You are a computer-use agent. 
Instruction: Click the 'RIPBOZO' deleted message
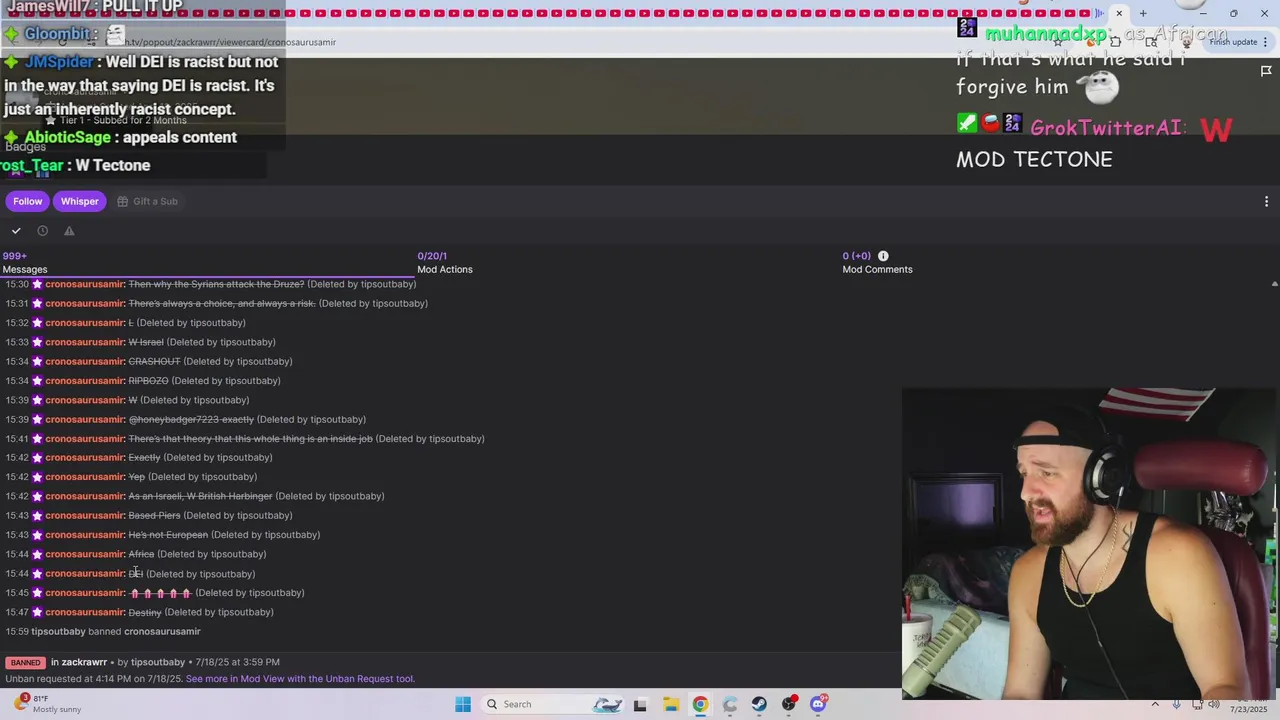148,381
